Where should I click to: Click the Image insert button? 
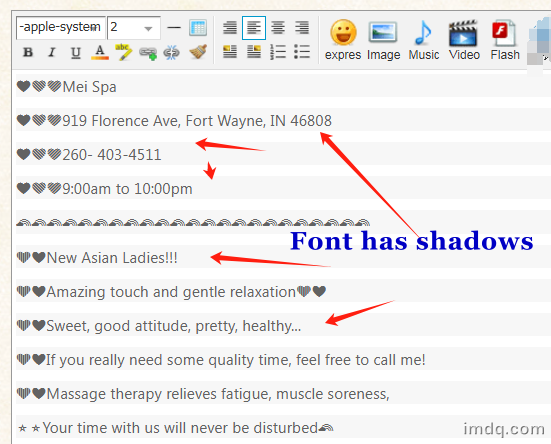point(383,40)
